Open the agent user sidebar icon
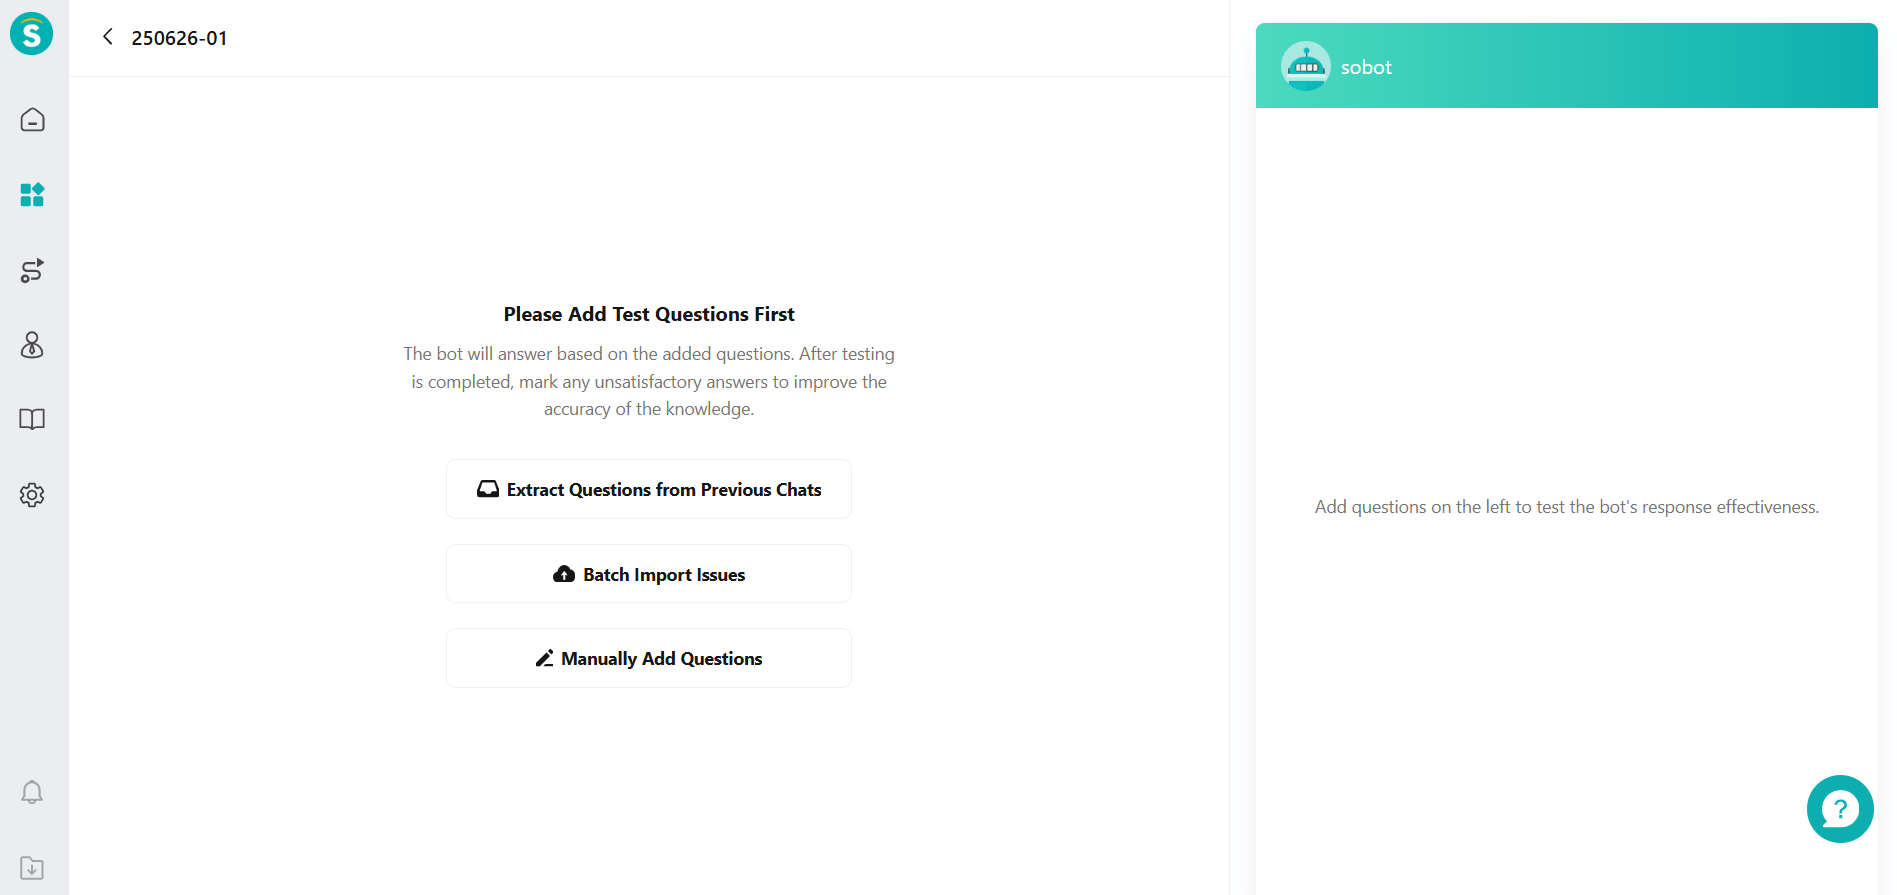 [32, 345]
